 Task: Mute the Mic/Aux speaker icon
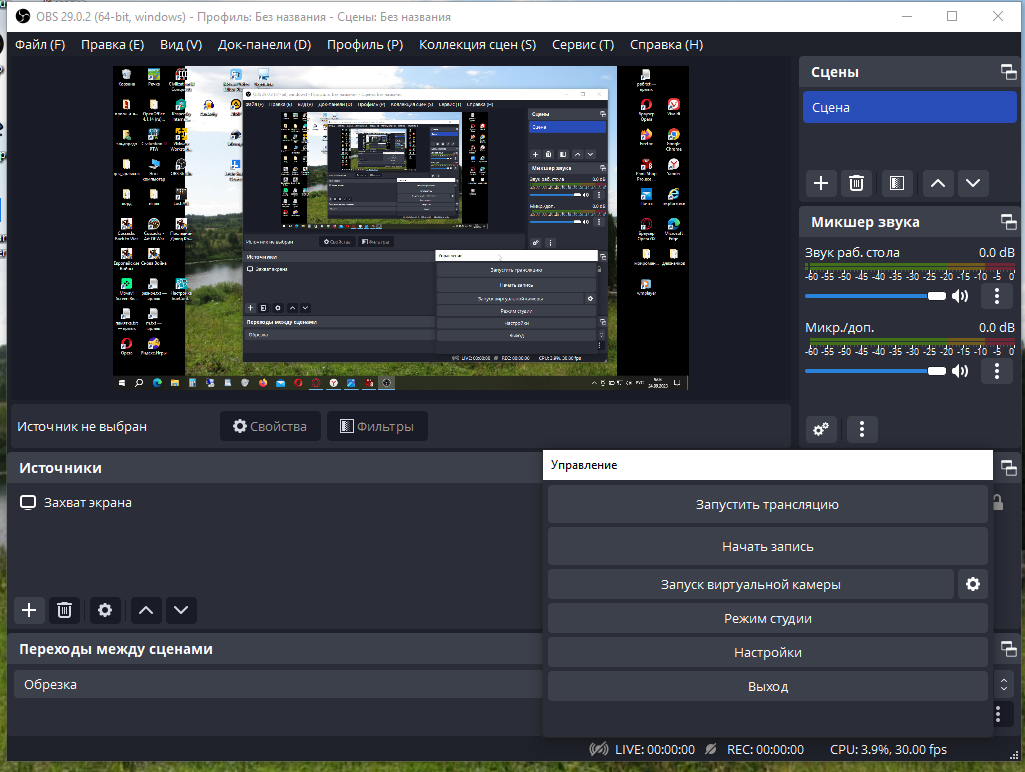960,371
